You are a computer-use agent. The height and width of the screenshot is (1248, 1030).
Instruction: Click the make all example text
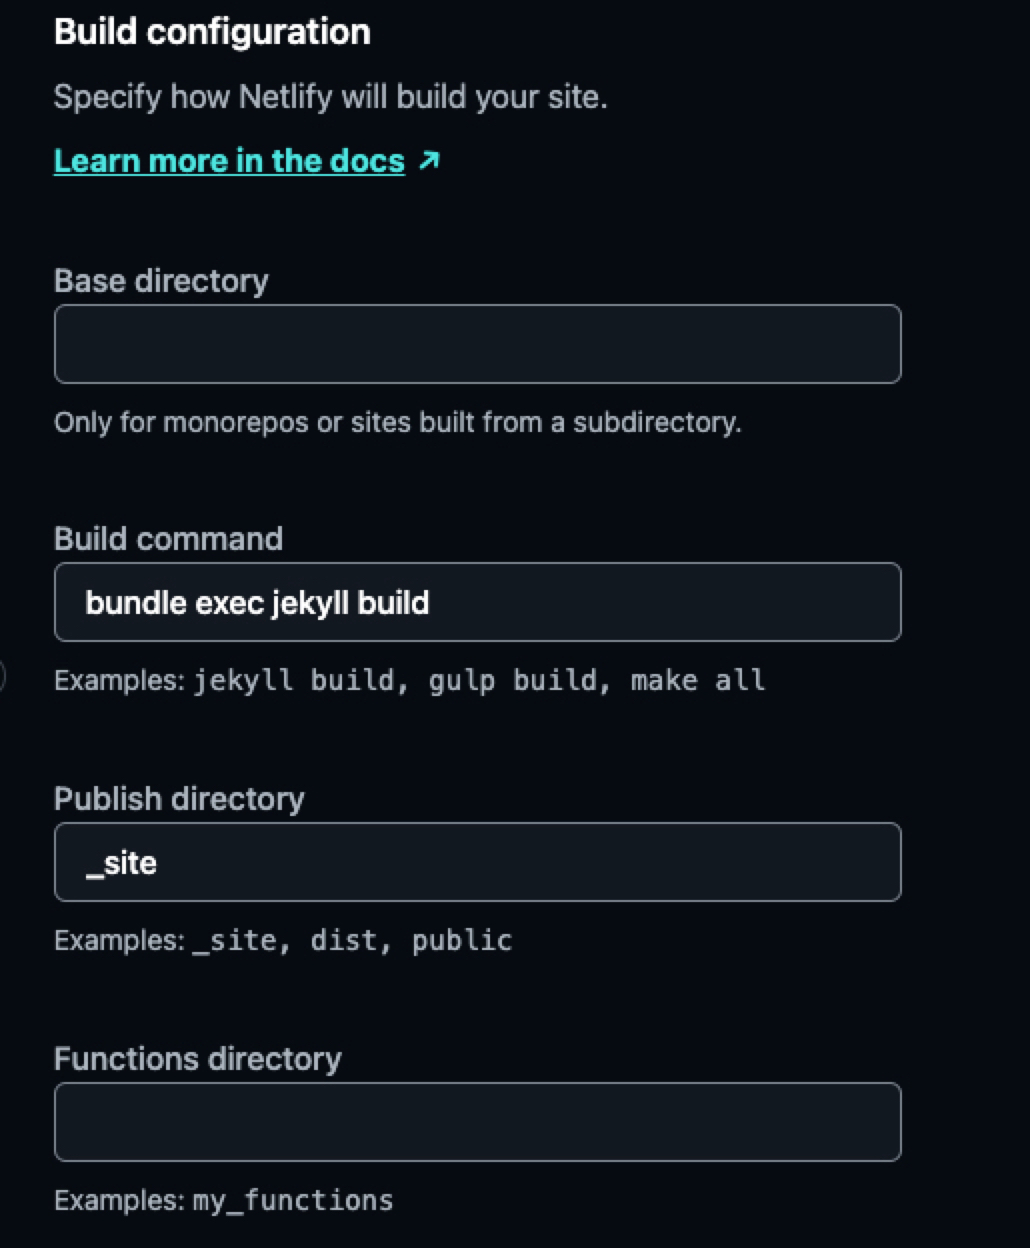pos(697,680)
